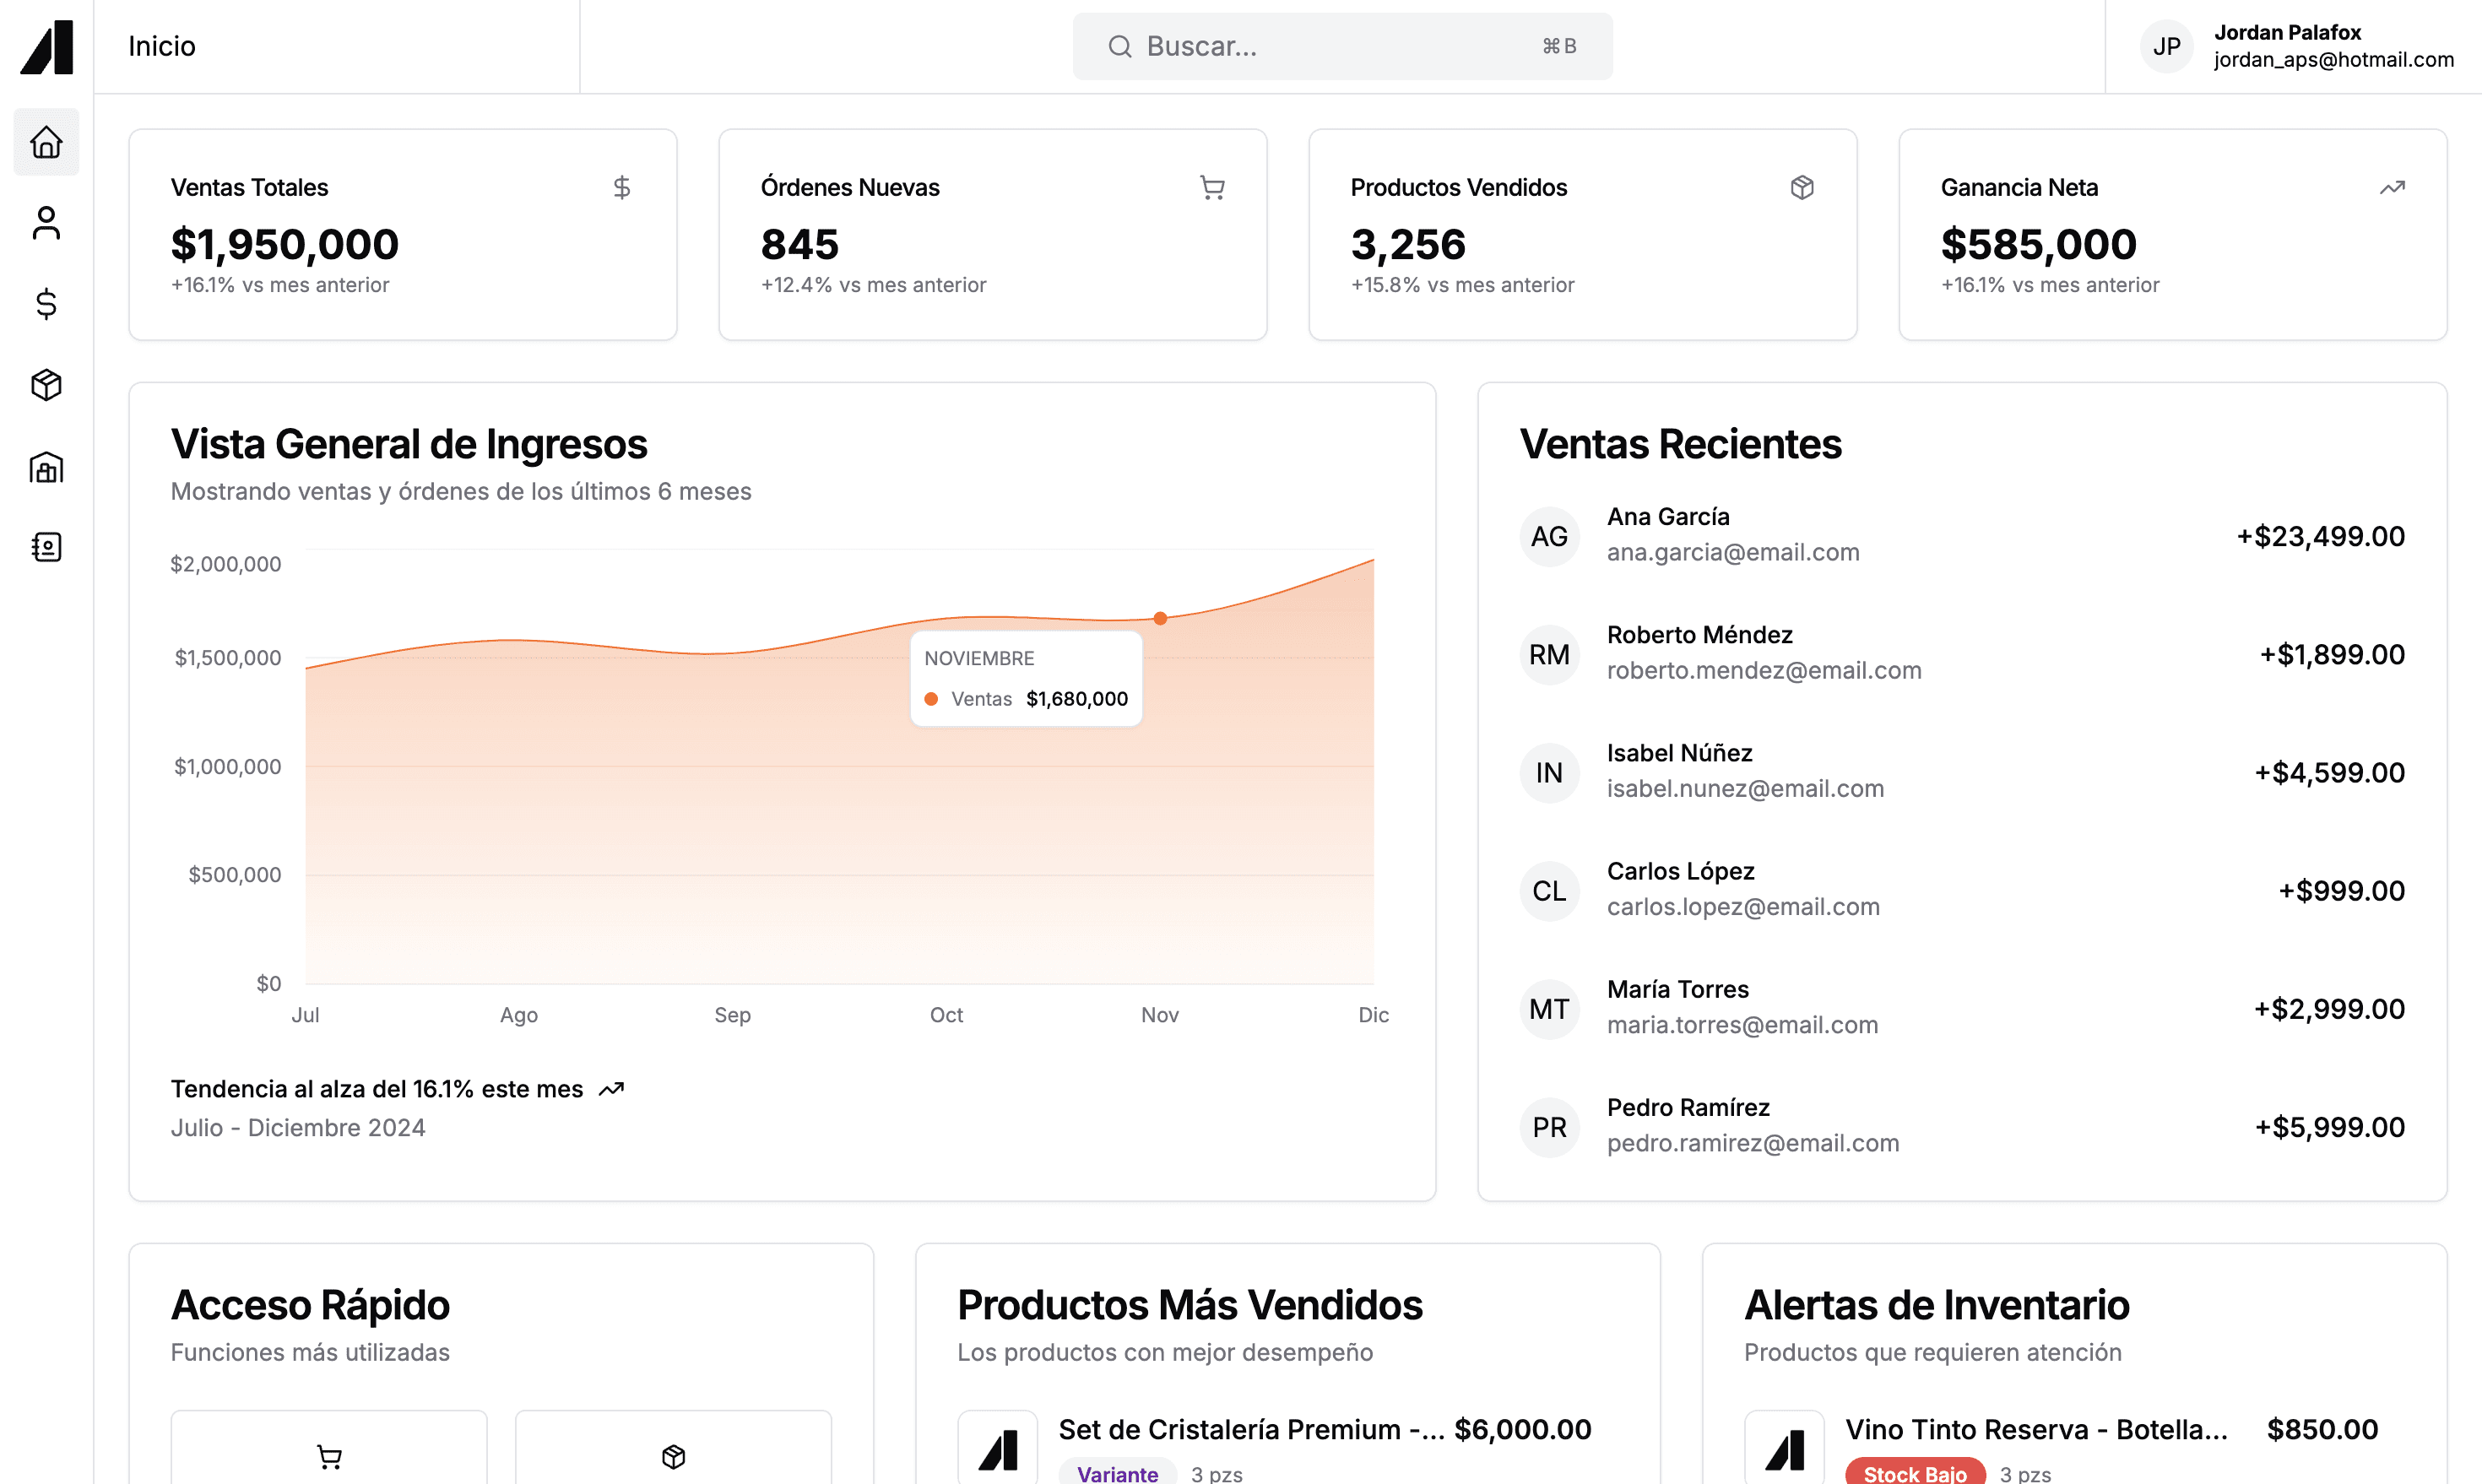Click the box quick access tile
This screenshot has width=2482, height=1484.
pos(673,1447)
